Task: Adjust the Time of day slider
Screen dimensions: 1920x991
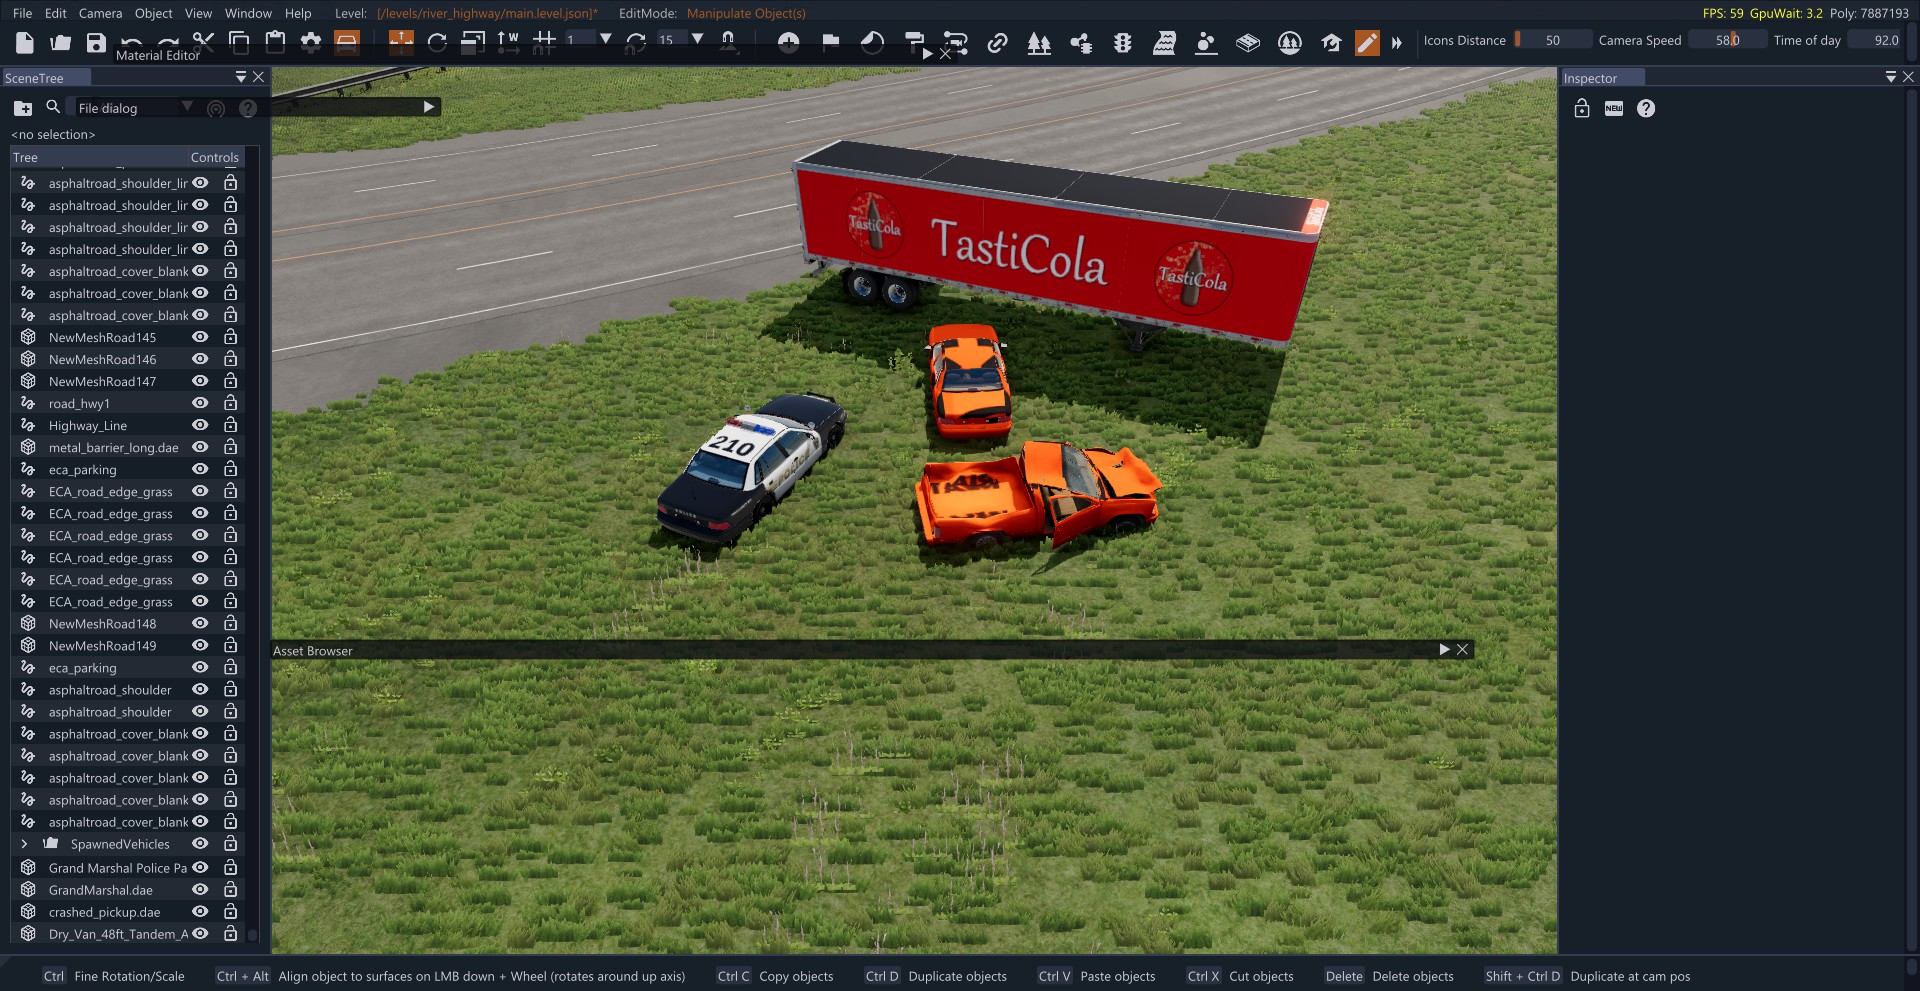Action: click(x=1874, y=40)
